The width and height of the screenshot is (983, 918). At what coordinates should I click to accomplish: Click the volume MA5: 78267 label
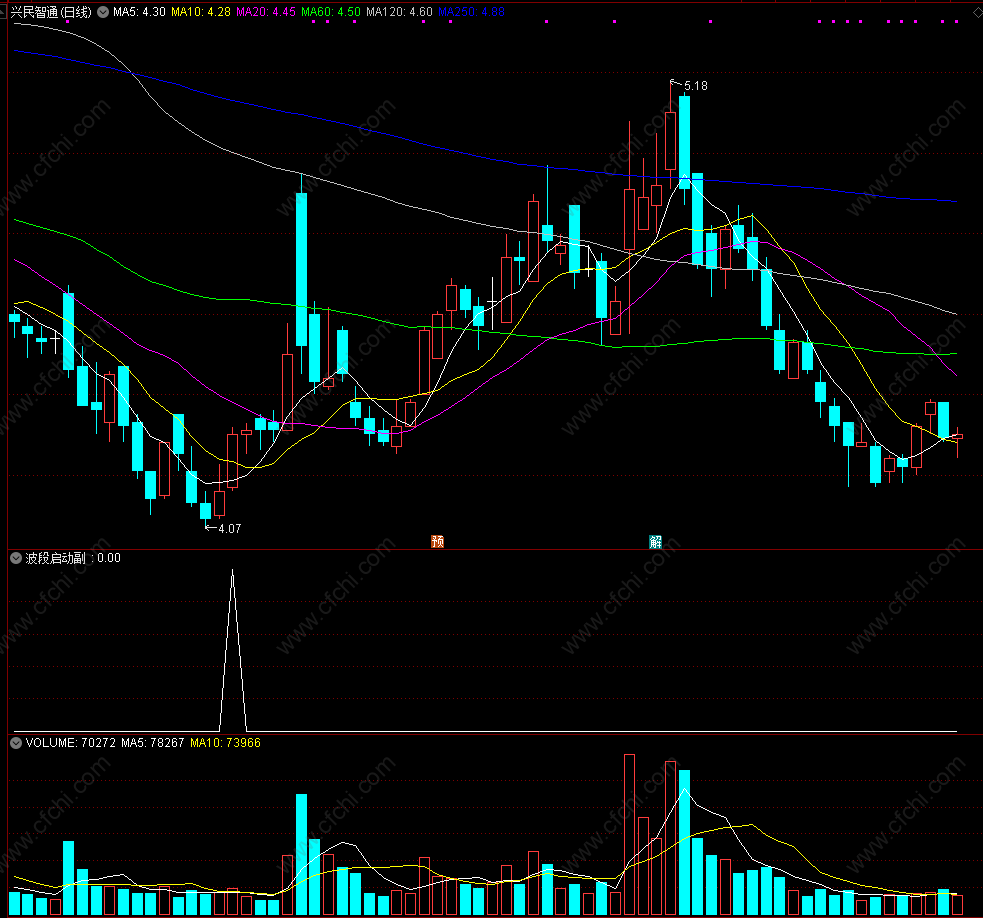tap(152, 742)
